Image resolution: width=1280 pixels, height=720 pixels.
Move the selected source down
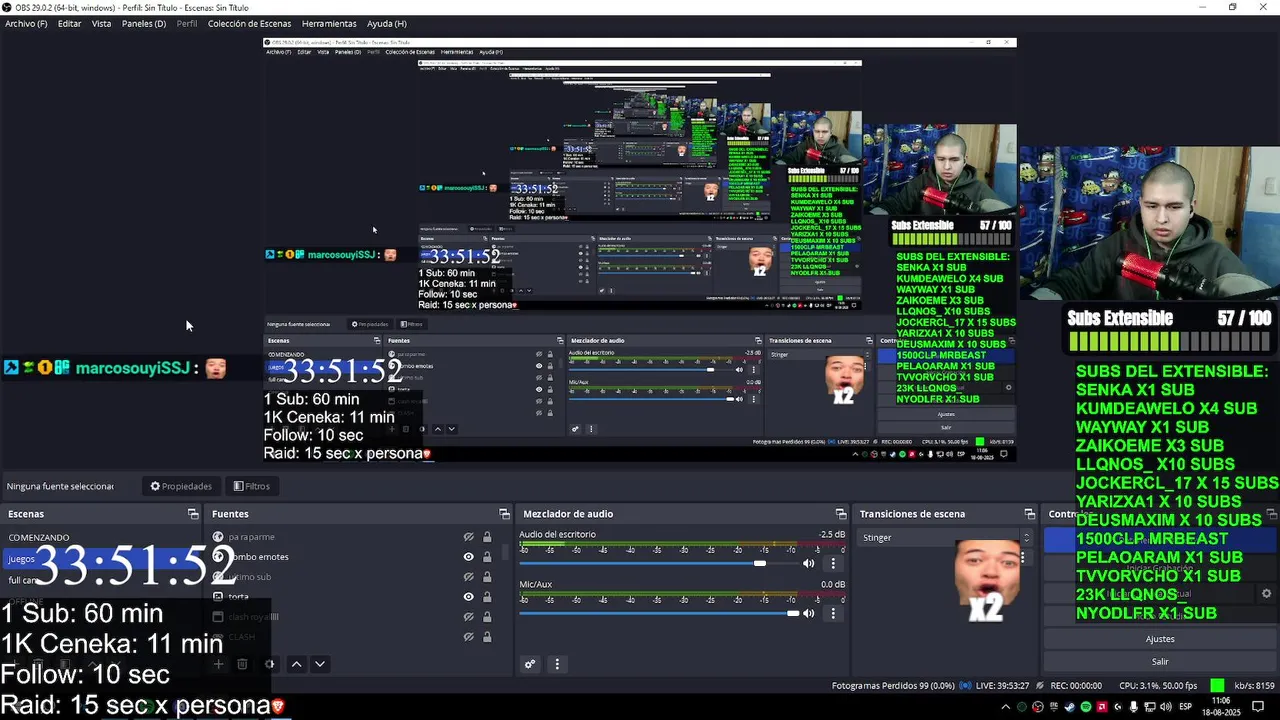pyautogui.click(x=320, y=664)
